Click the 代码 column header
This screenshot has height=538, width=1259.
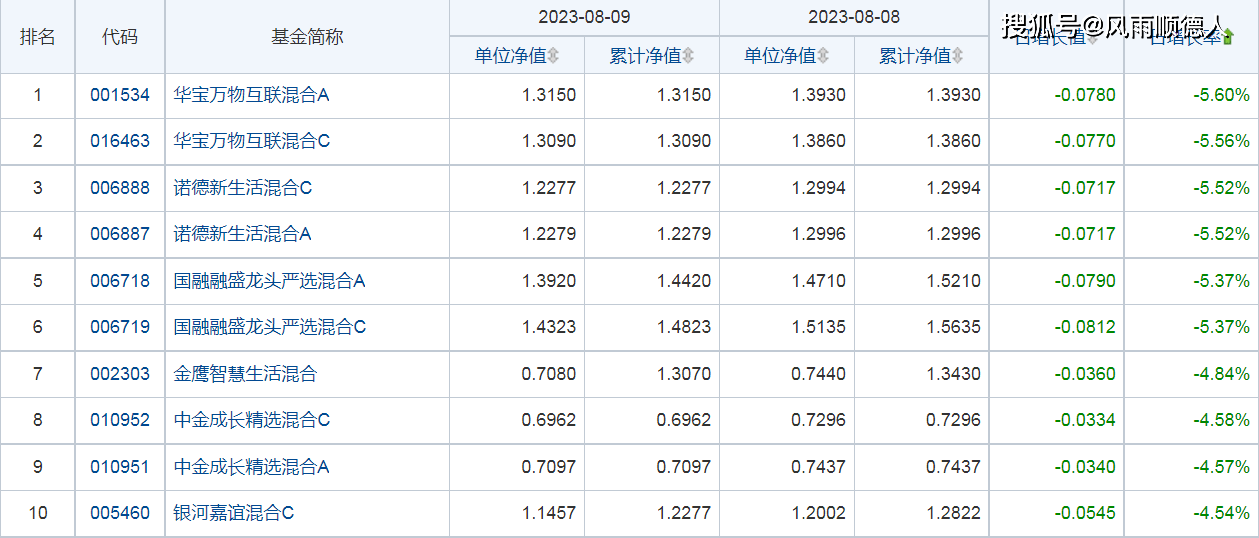pyautogui.click(x=120, y=37)
